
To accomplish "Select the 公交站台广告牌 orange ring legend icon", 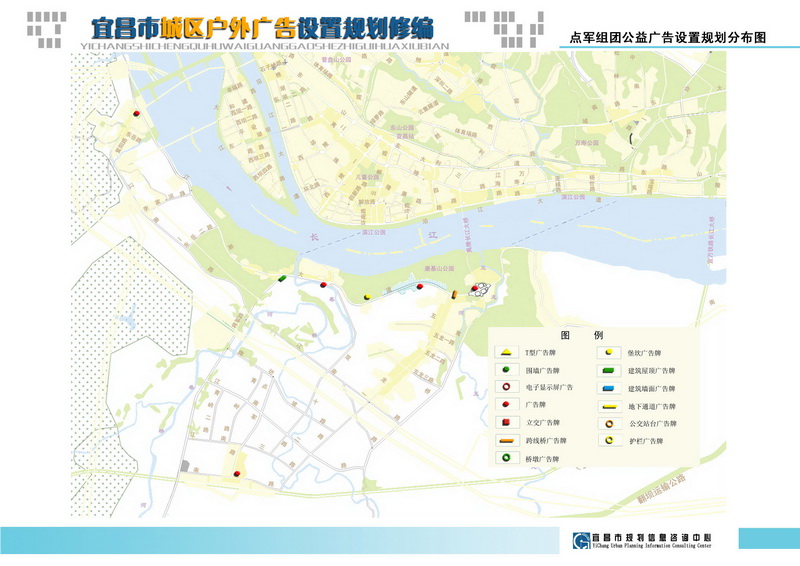I will click(x=609, y=423).
